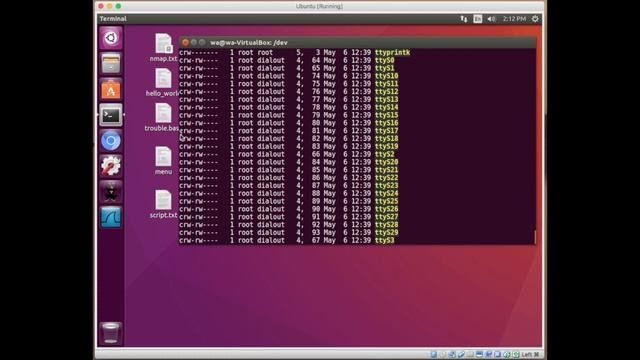This screenshot has height=360, width=640.
Task: Launch Ubuntu Software from the launcher
Action: [111, 89]
